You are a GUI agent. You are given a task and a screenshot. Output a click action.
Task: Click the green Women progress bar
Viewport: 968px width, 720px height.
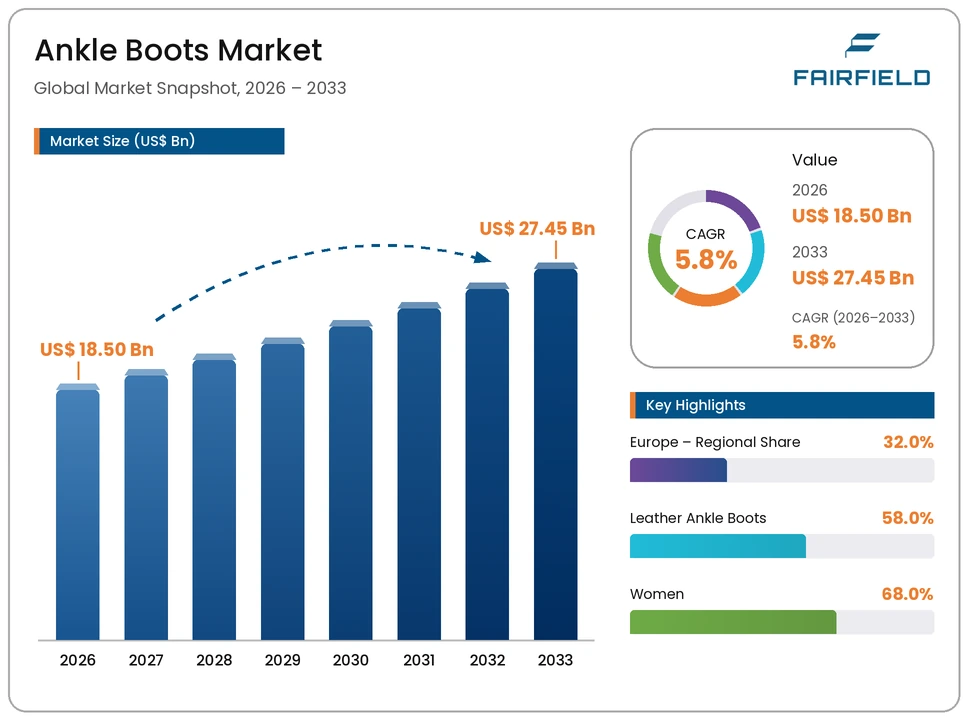(x=733, y=622)
